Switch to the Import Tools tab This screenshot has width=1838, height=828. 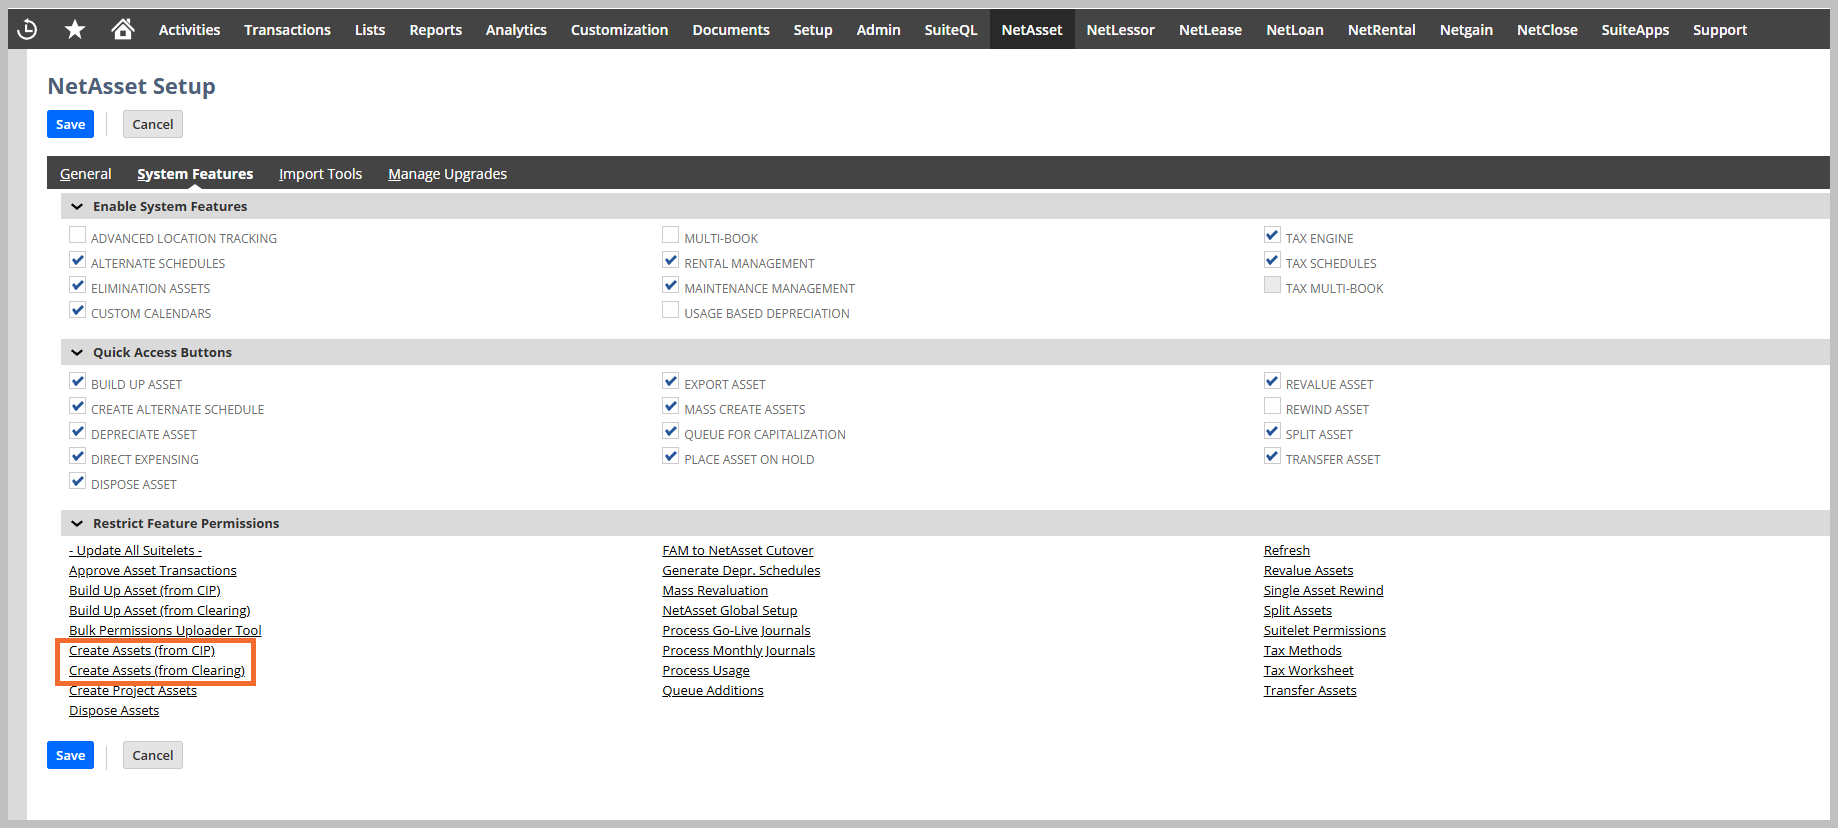(x=320, y=174)
